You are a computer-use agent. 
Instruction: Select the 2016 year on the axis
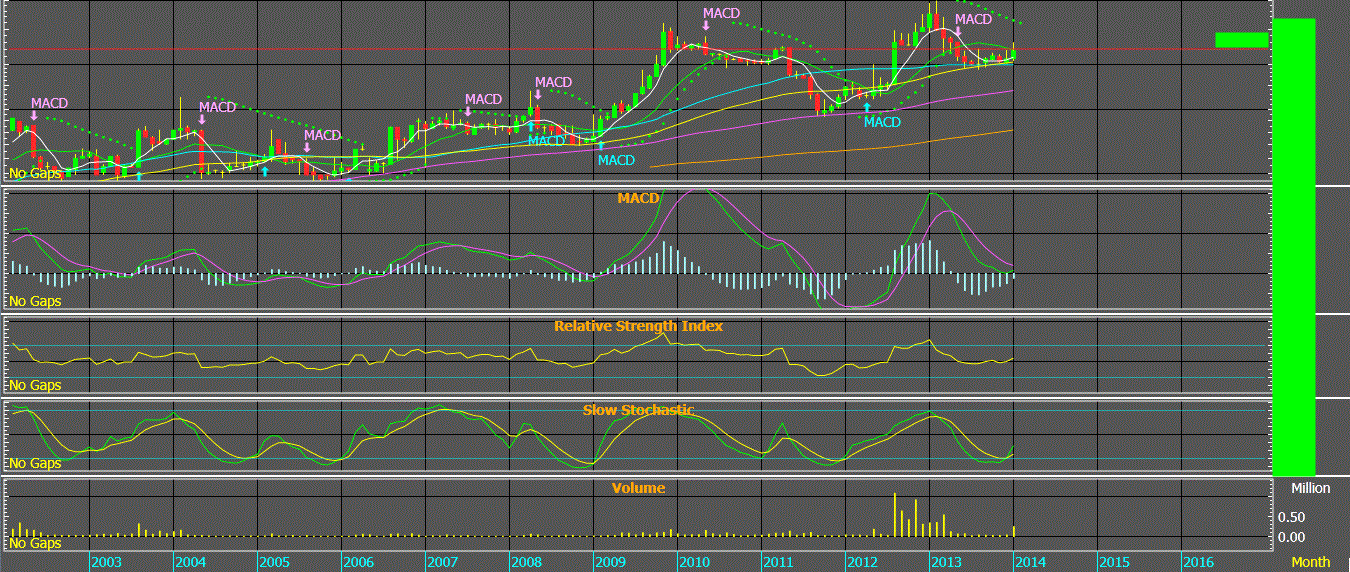[x=1199, y=562]
